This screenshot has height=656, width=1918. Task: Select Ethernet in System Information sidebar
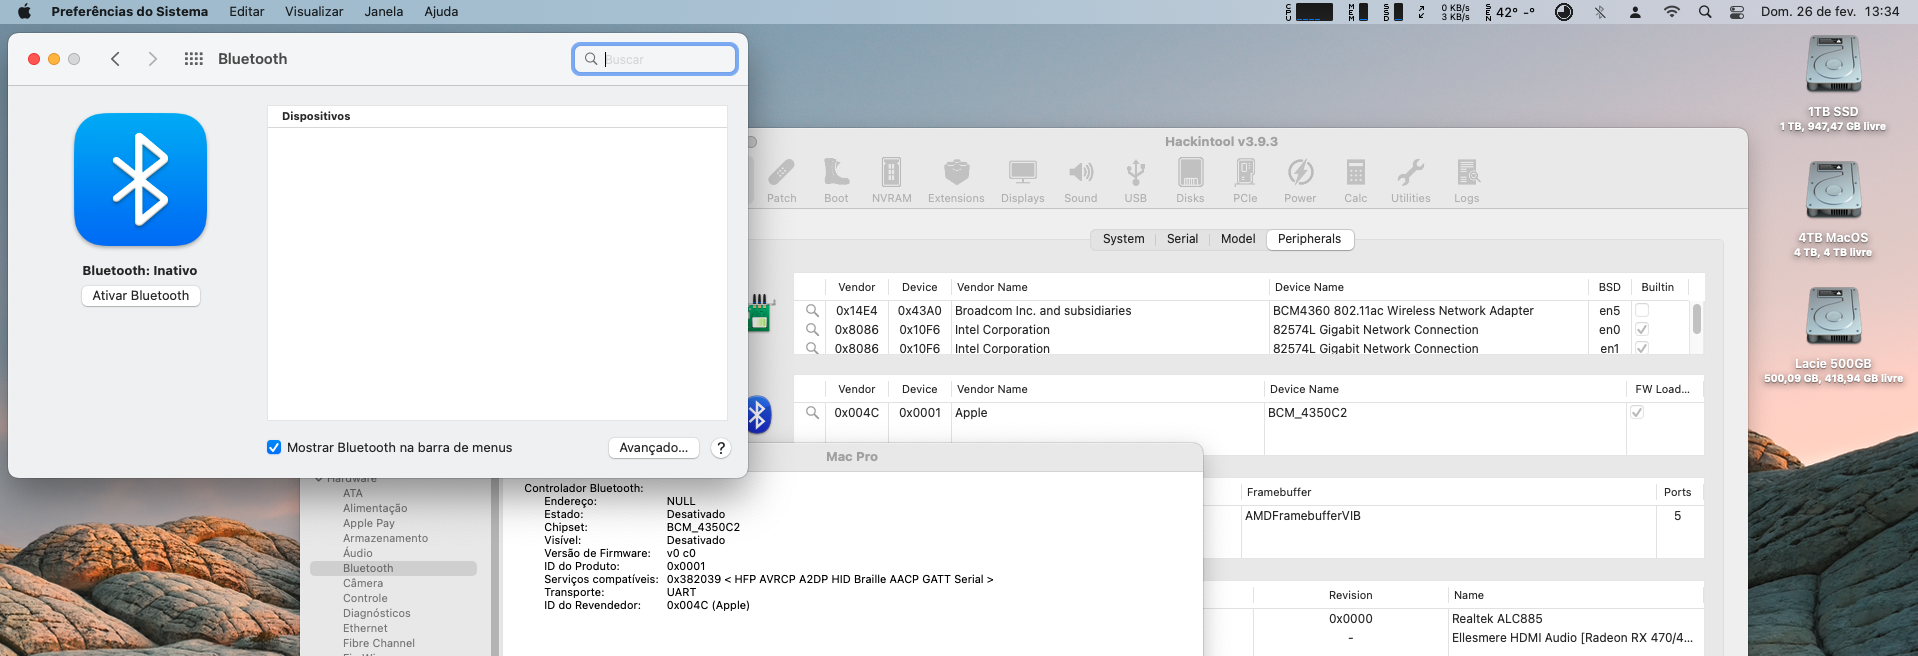click(x=365, y=628)
